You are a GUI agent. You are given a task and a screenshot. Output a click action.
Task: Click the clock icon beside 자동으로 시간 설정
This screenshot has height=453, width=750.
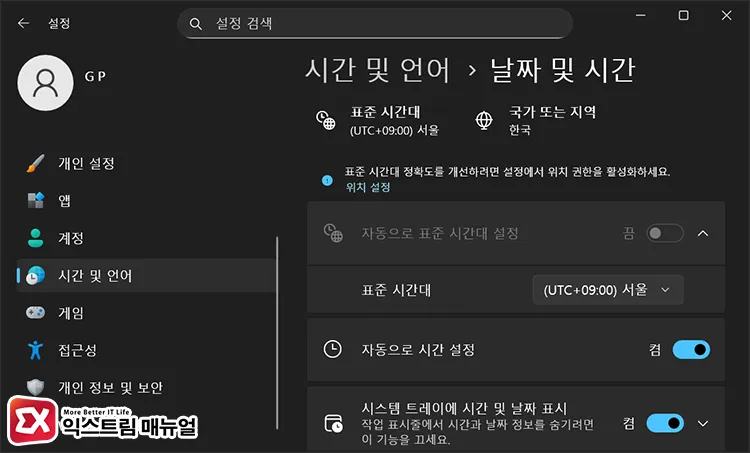pyautogui.click(x=332, y=349)
